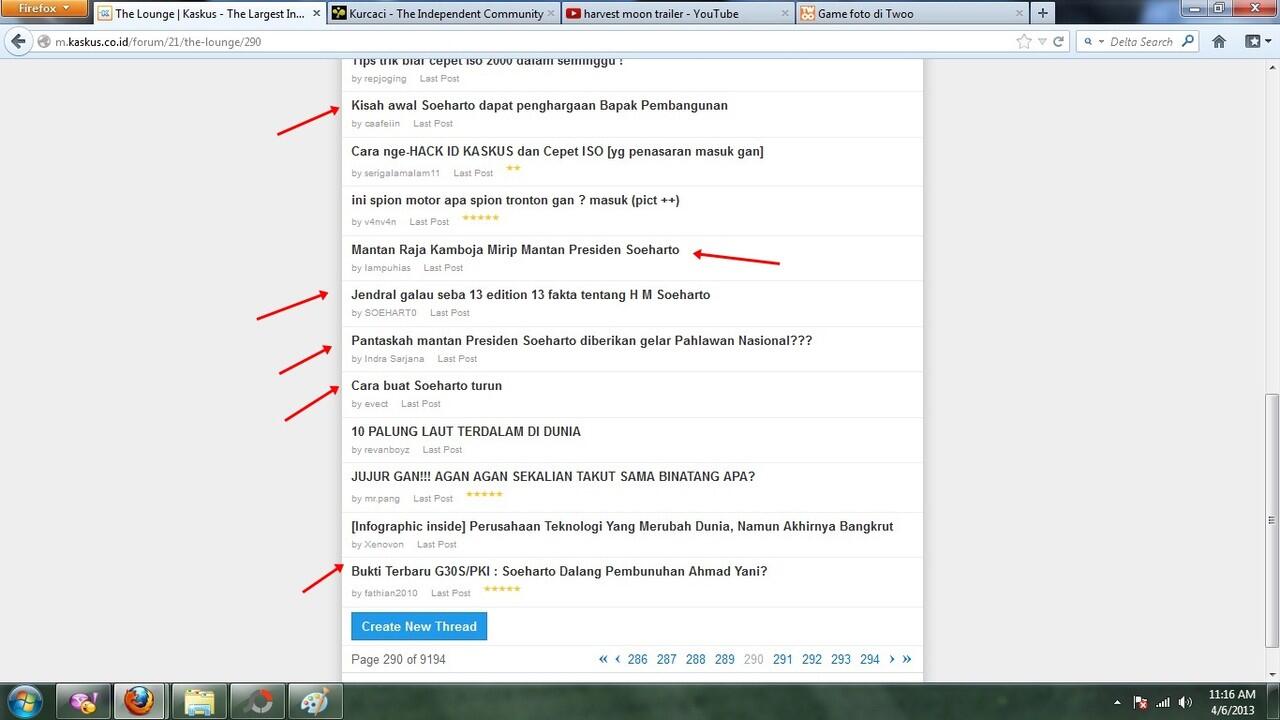Open the Firefox home page icon
Image resolution: width=1280 pixels, height=720 pixels.
(1219, 42)
